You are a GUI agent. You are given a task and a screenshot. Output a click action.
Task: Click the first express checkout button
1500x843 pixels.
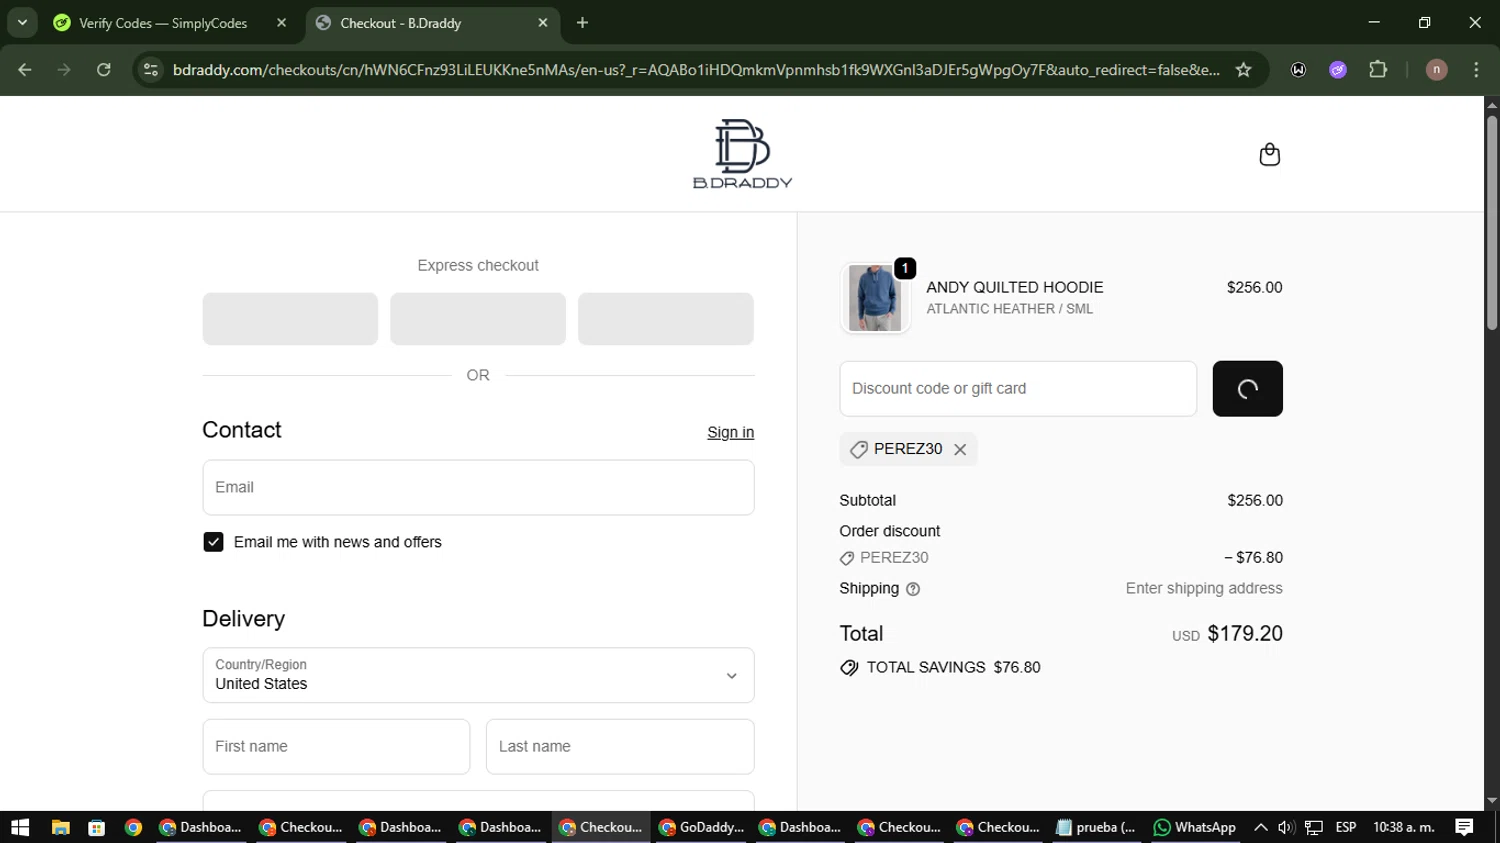tap(290, 319)
